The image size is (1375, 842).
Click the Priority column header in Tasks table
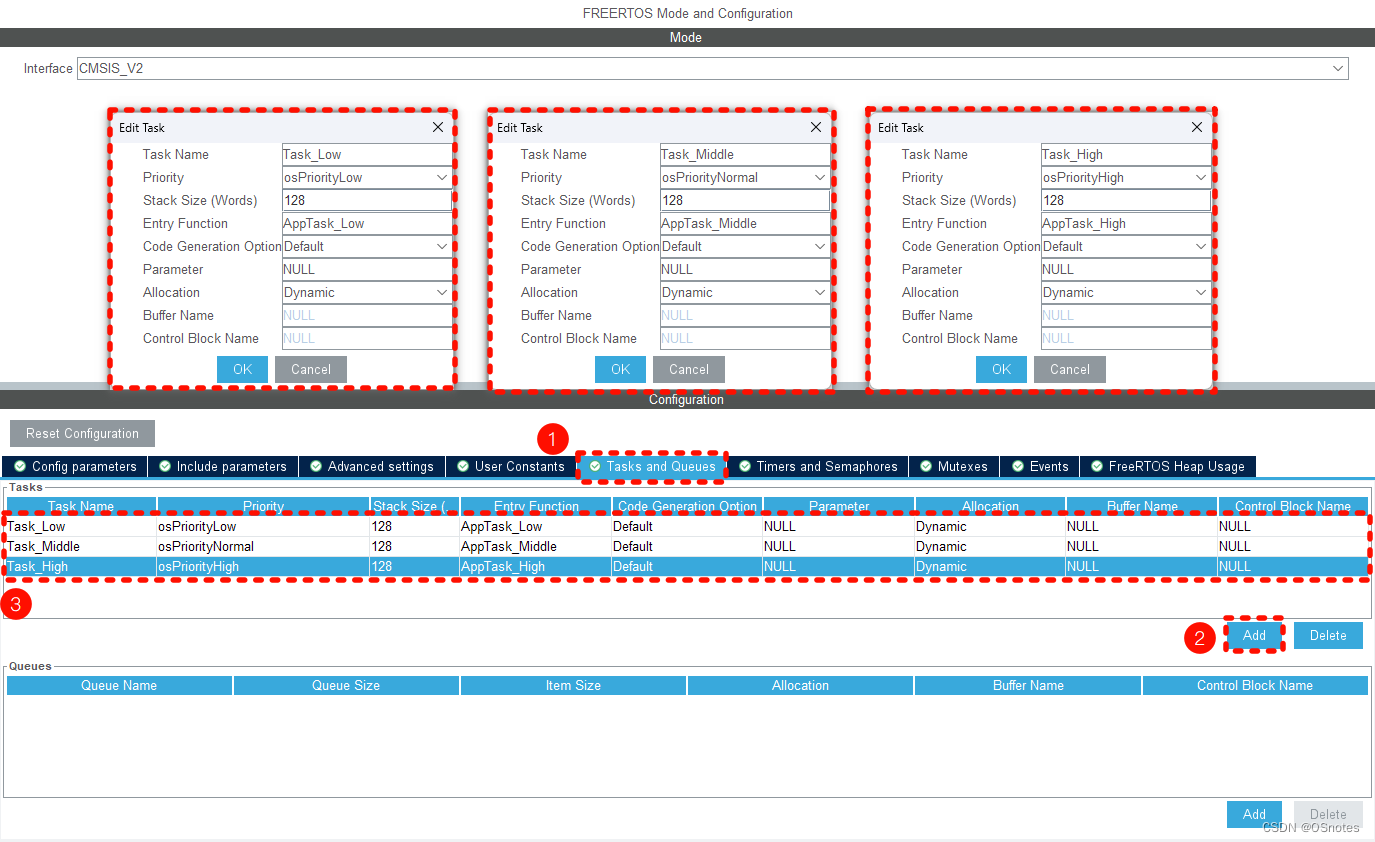click(x=263, y=506)
